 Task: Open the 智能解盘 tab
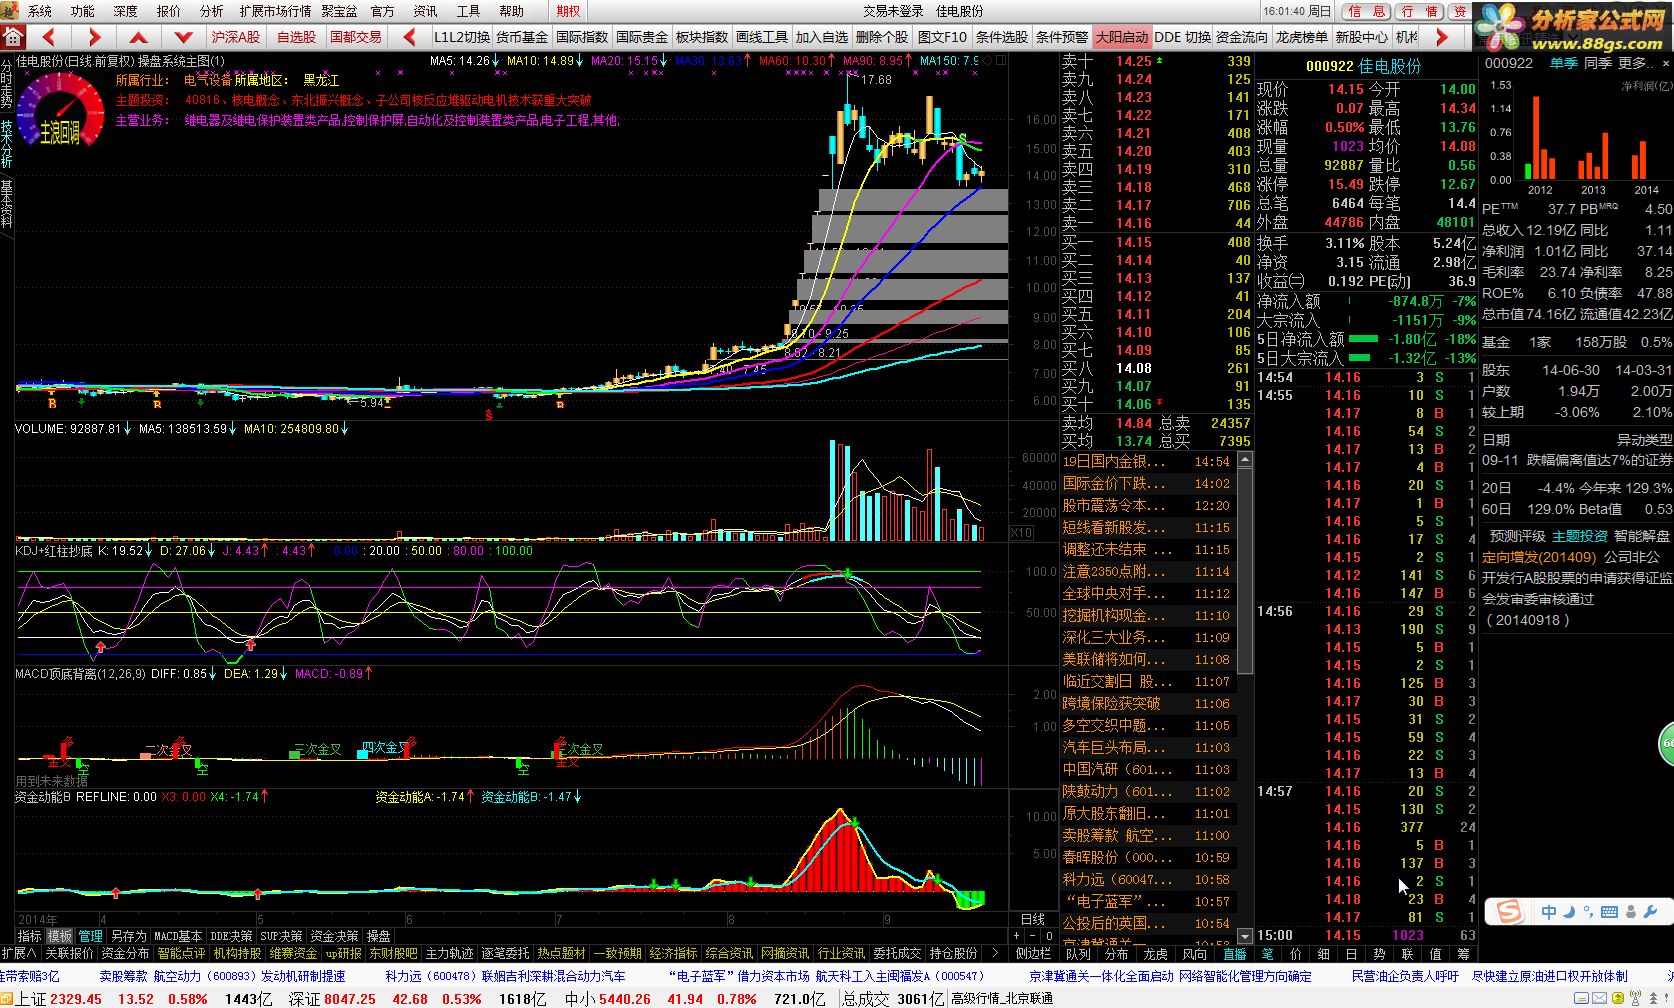pyautogui.click(x=1642, y=536)
